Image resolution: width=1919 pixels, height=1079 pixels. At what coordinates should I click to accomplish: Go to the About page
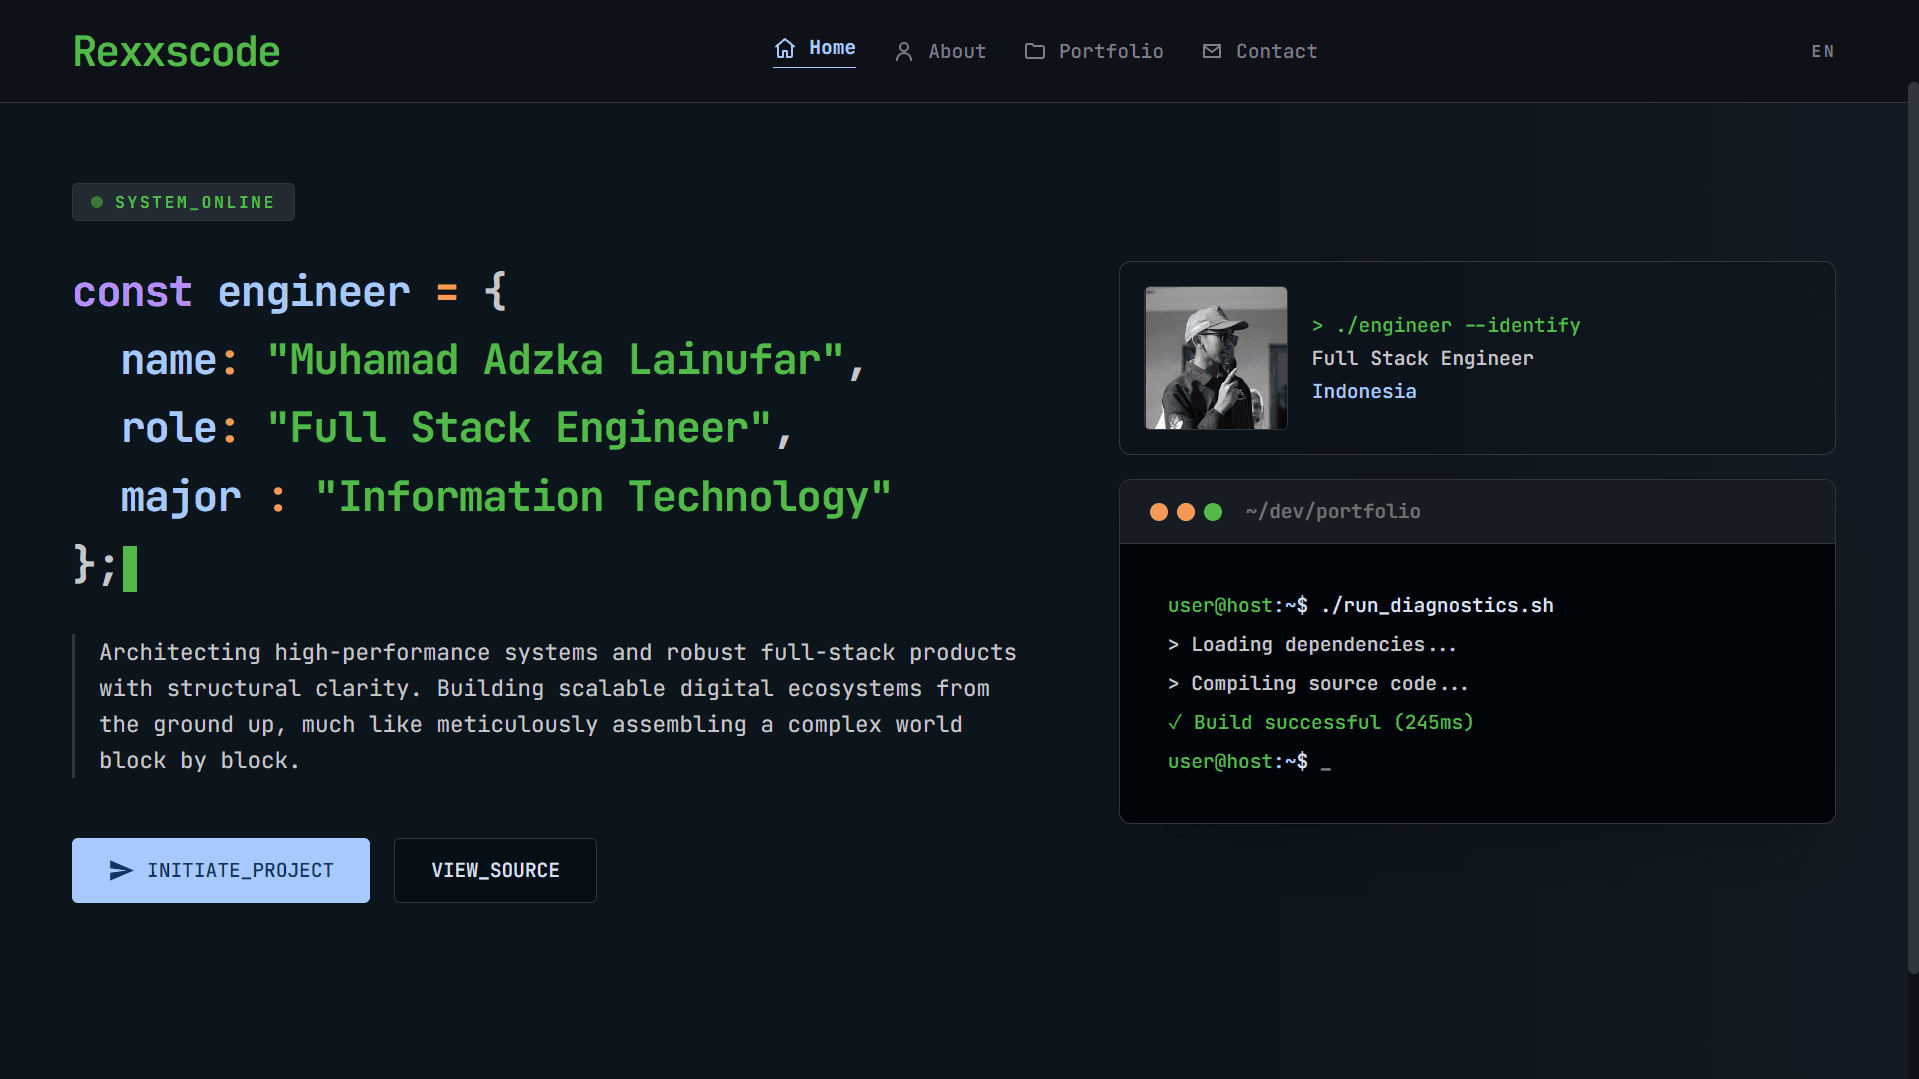tap(940, 52)
